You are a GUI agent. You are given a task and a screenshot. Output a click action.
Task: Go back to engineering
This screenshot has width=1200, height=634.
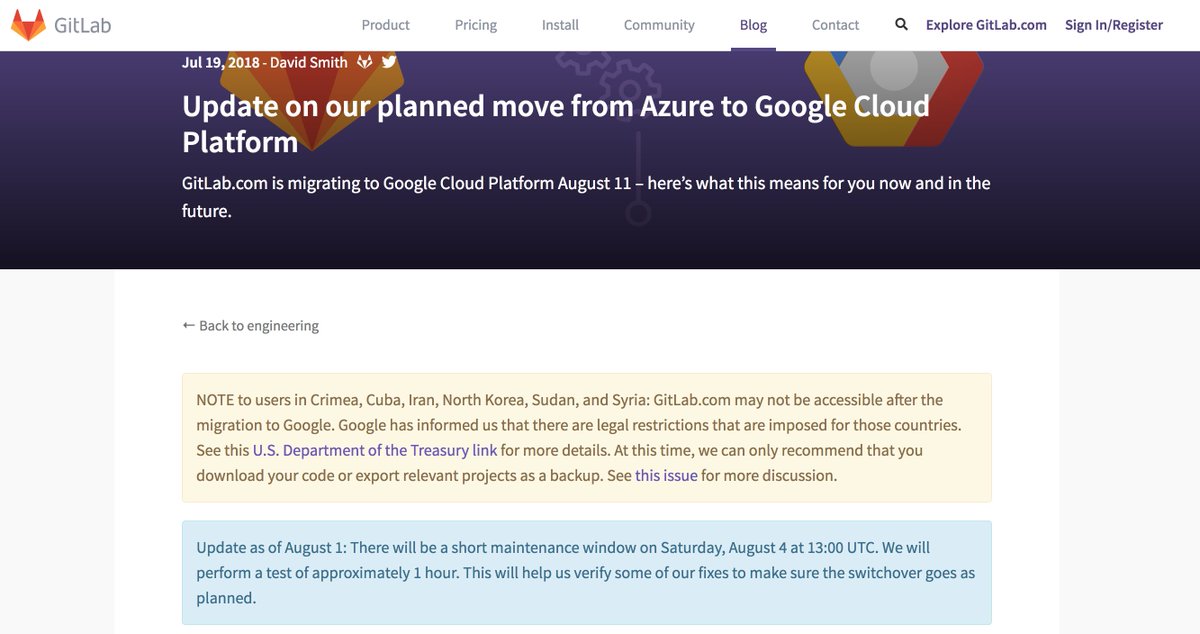pyautogui.click(x=251, y=325)
